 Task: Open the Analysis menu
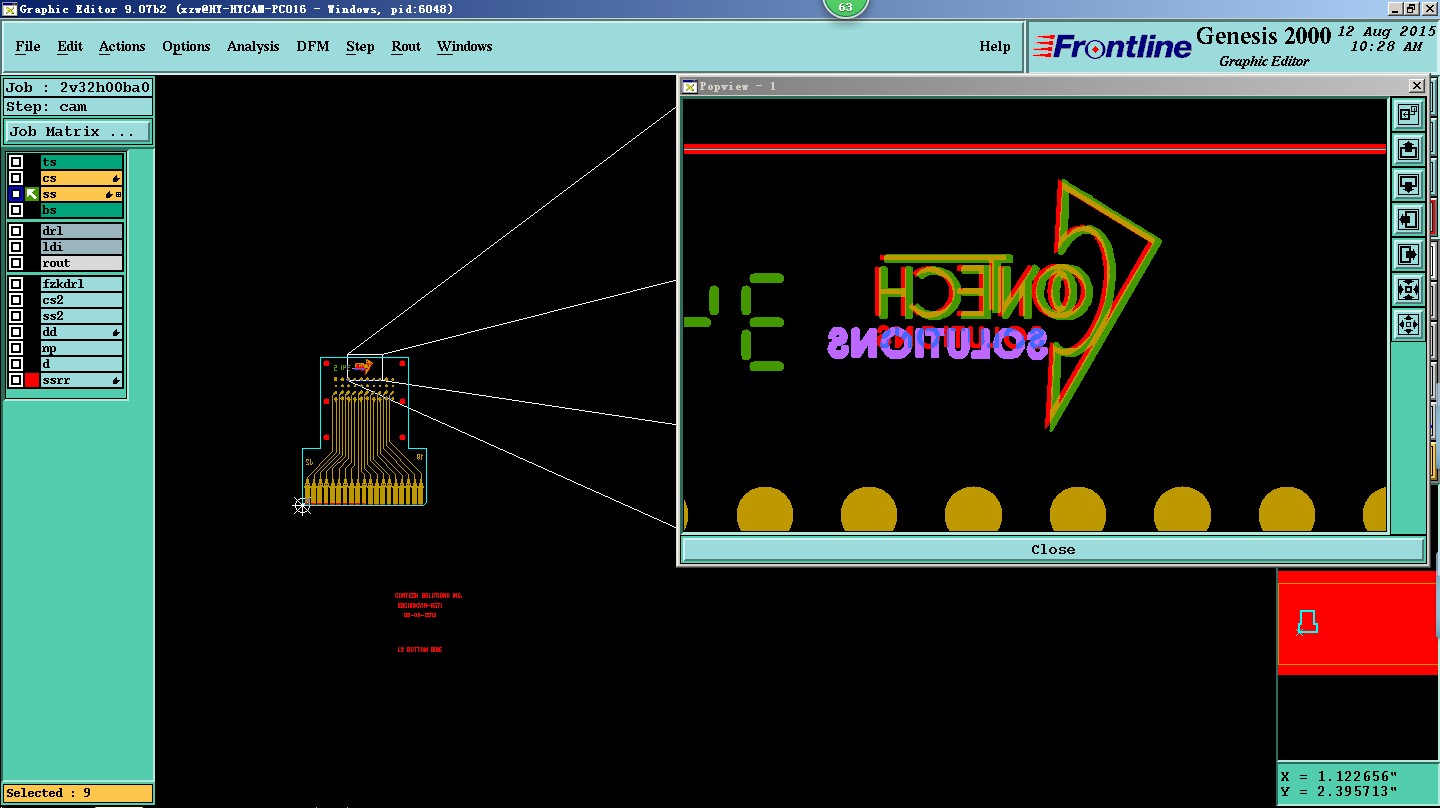(253, 46)
